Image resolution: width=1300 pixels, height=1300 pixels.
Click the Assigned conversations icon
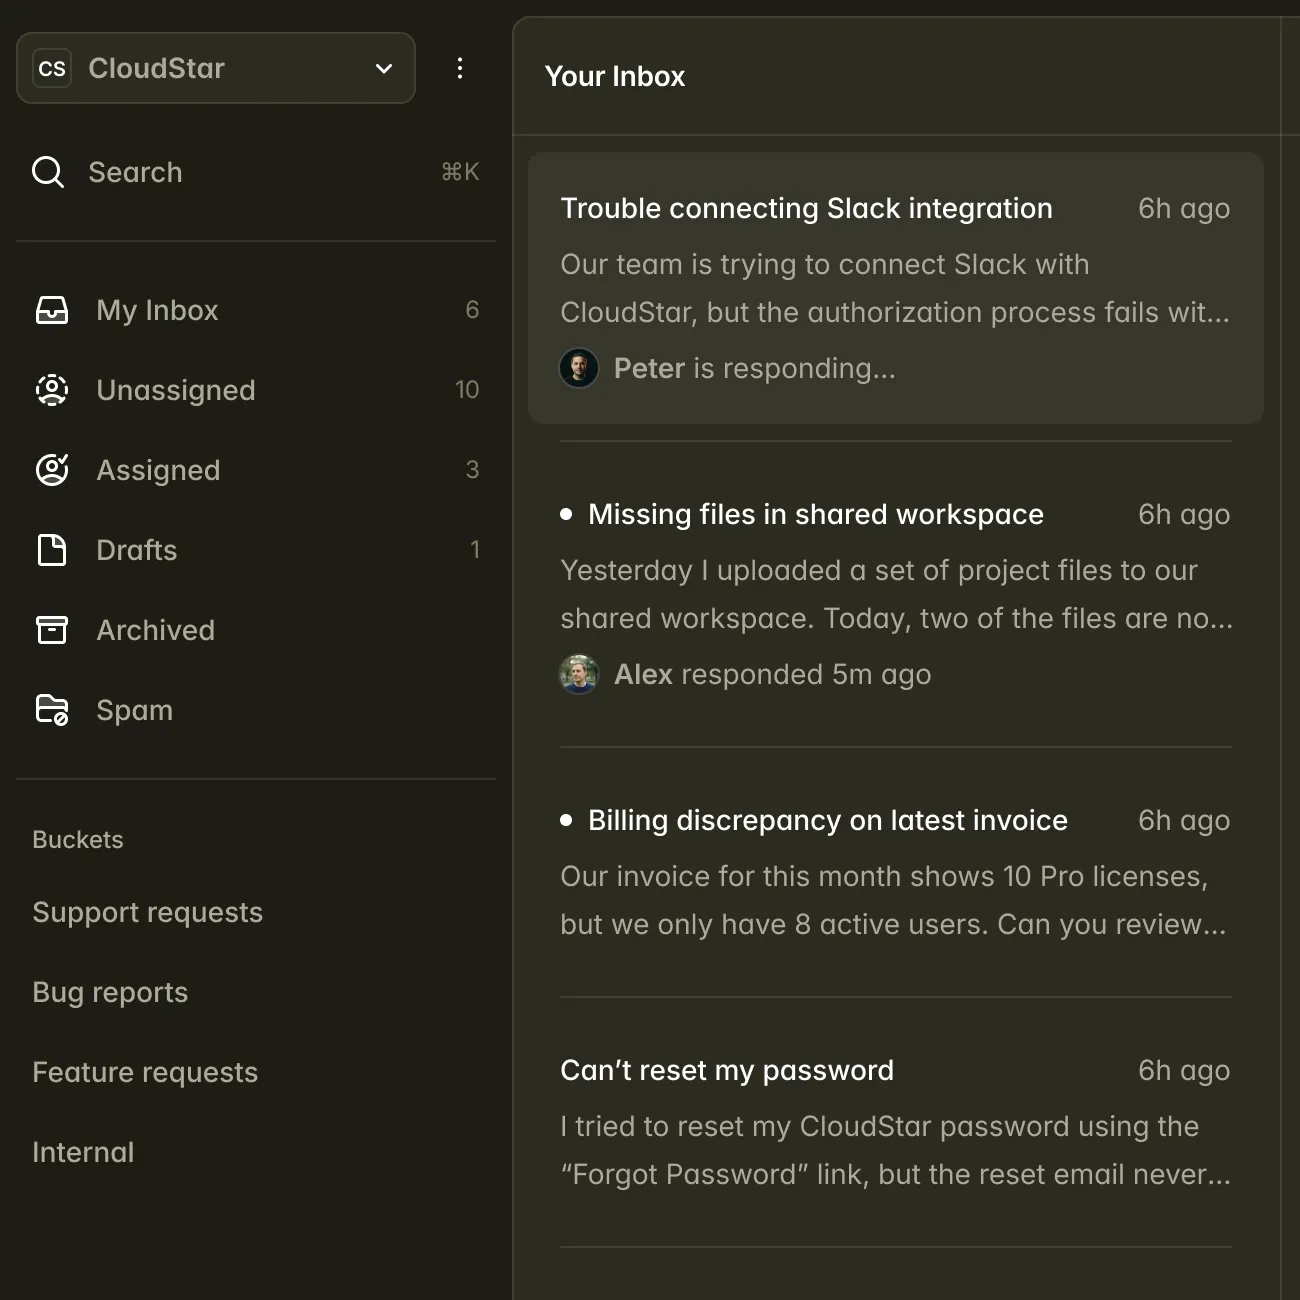51,470
